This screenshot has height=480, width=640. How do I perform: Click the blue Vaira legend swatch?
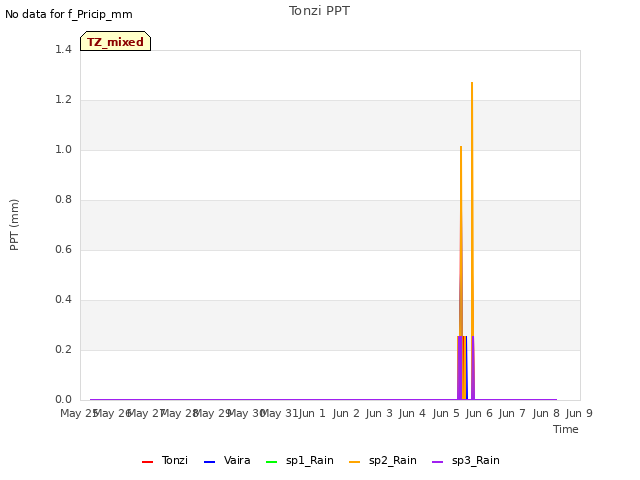coord(209,462)
